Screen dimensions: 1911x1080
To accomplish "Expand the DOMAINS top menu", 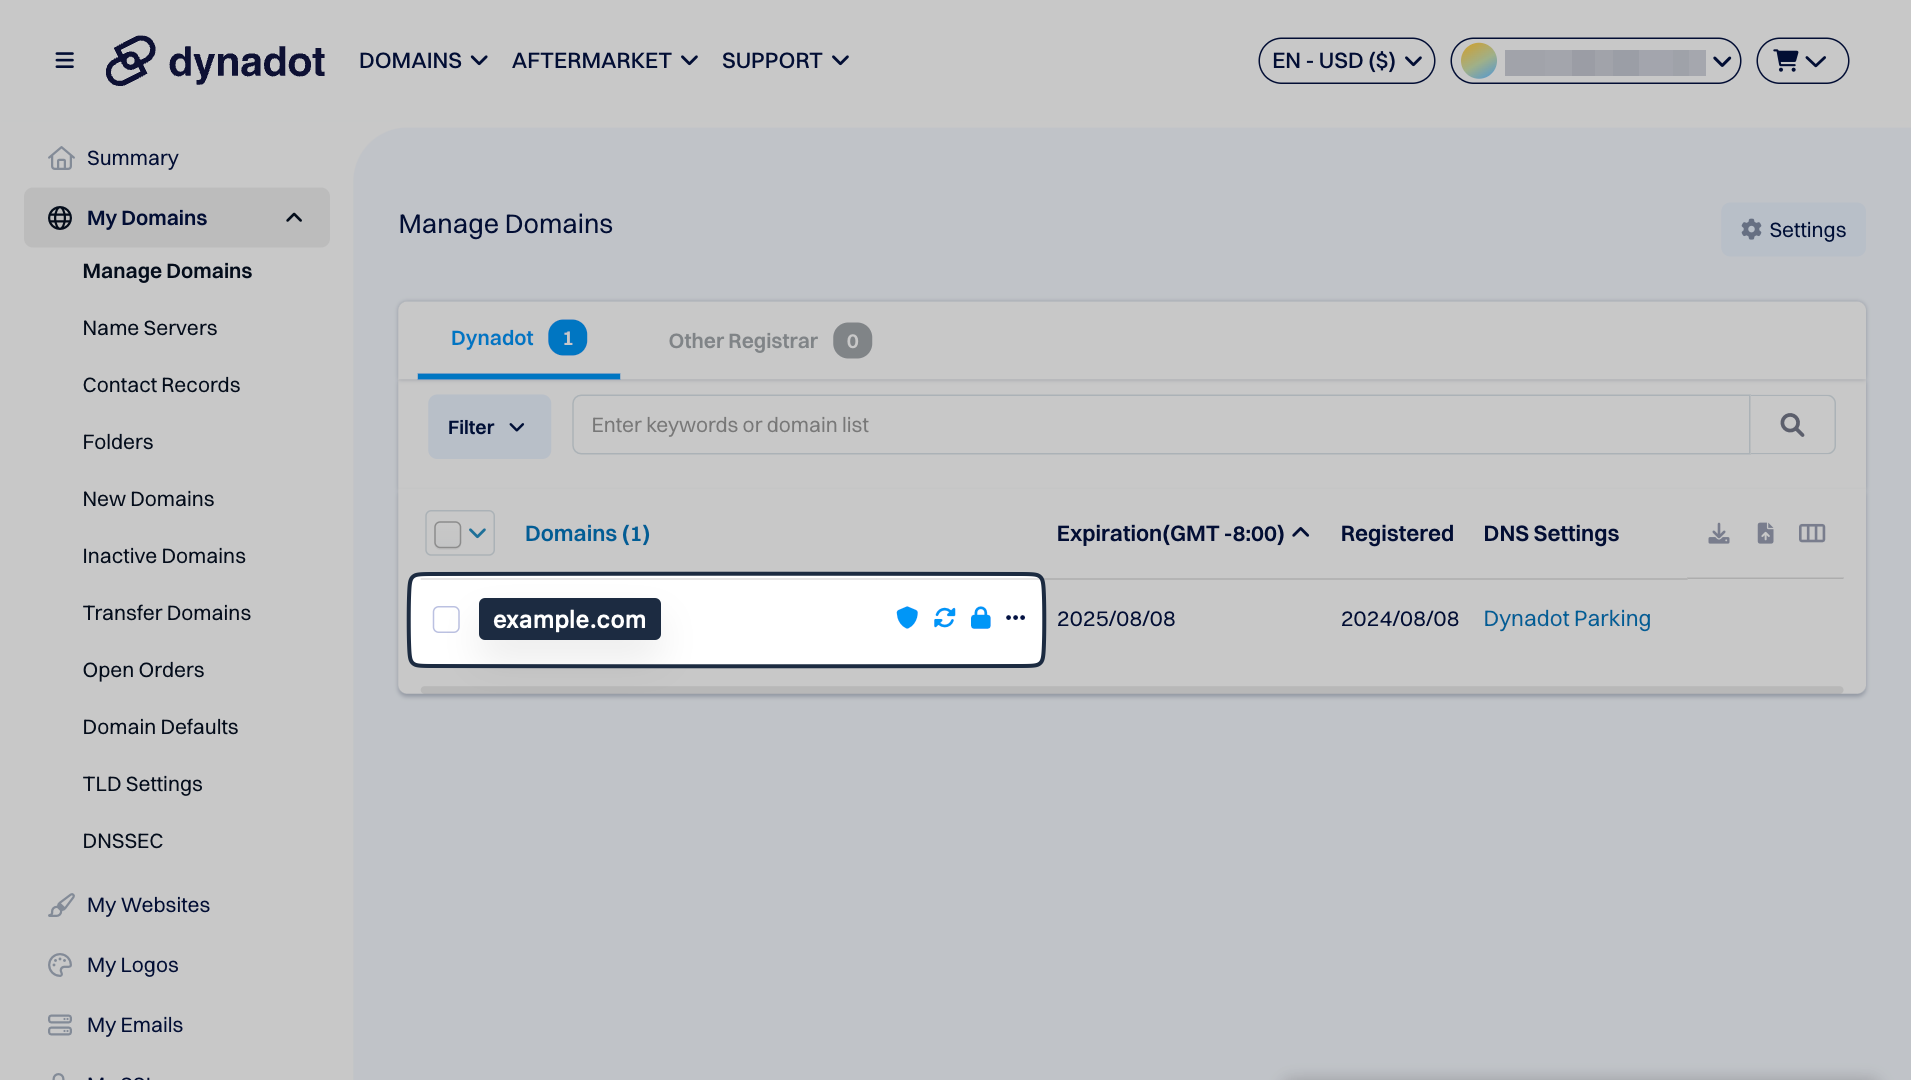I will (x=423, y=61).
